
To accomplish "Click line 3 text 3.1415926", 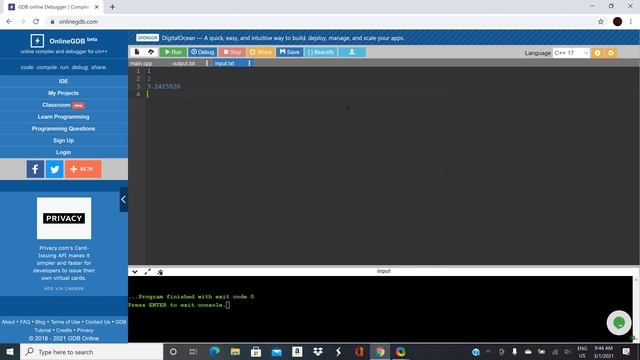I will [x=164, y=87].
